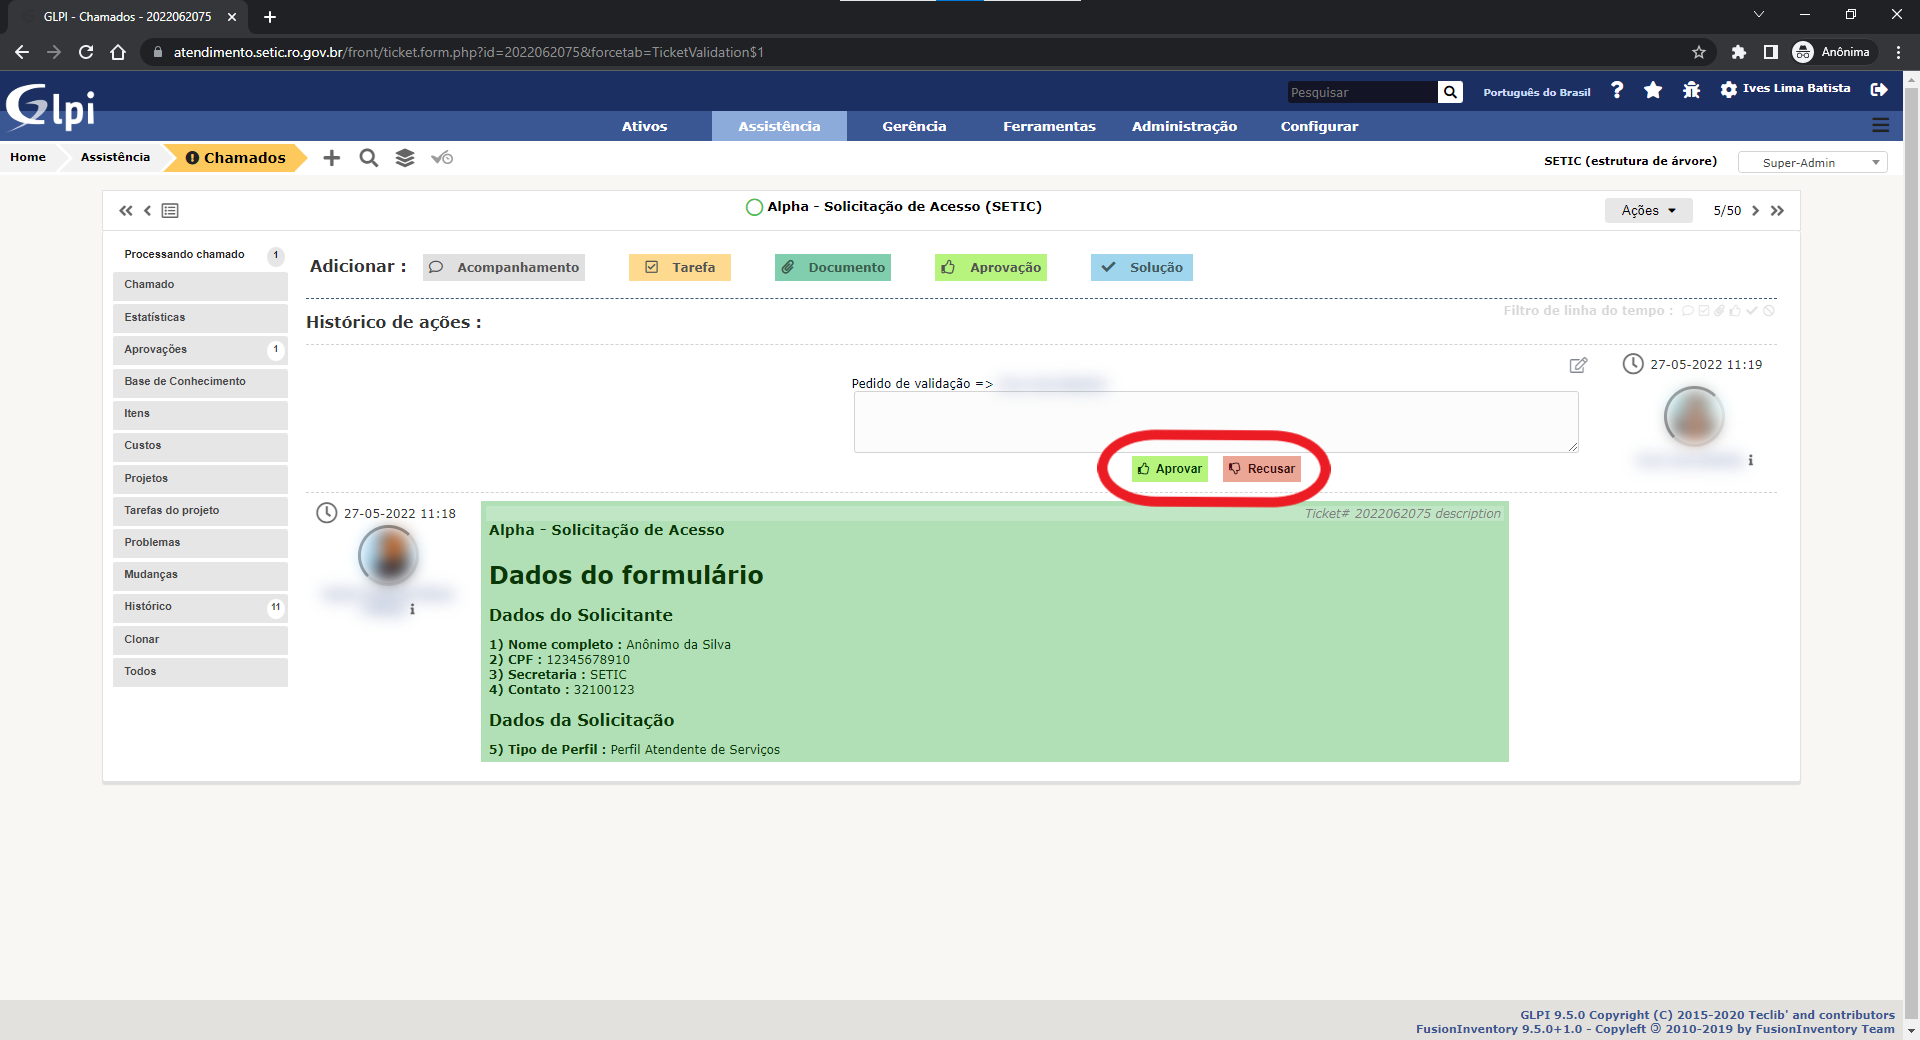Open the Português do Brasil language selector
The height and width of the screenshot is (1040, 1920).
(1536, 92)
